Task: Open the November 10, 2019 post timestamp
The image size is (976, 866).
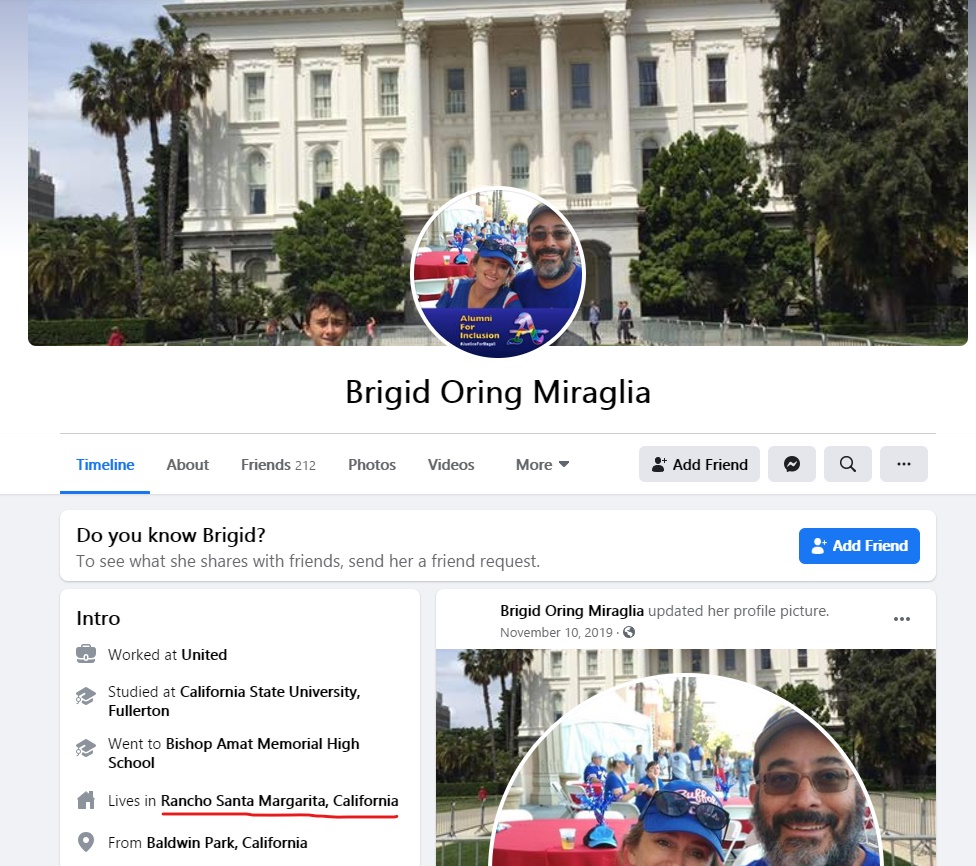Action: click(556, 633)
